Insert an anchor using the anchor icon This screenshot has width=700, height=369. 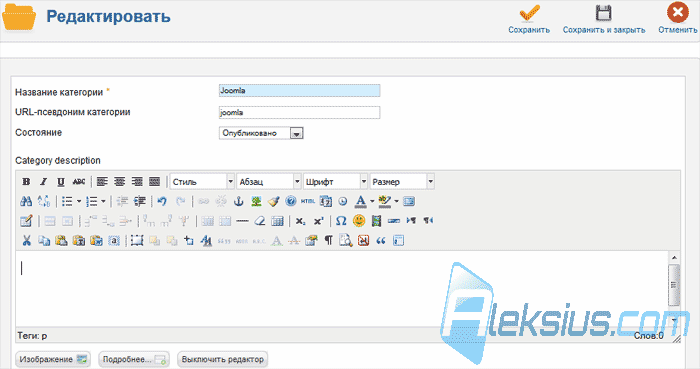(x=239, y=201)
